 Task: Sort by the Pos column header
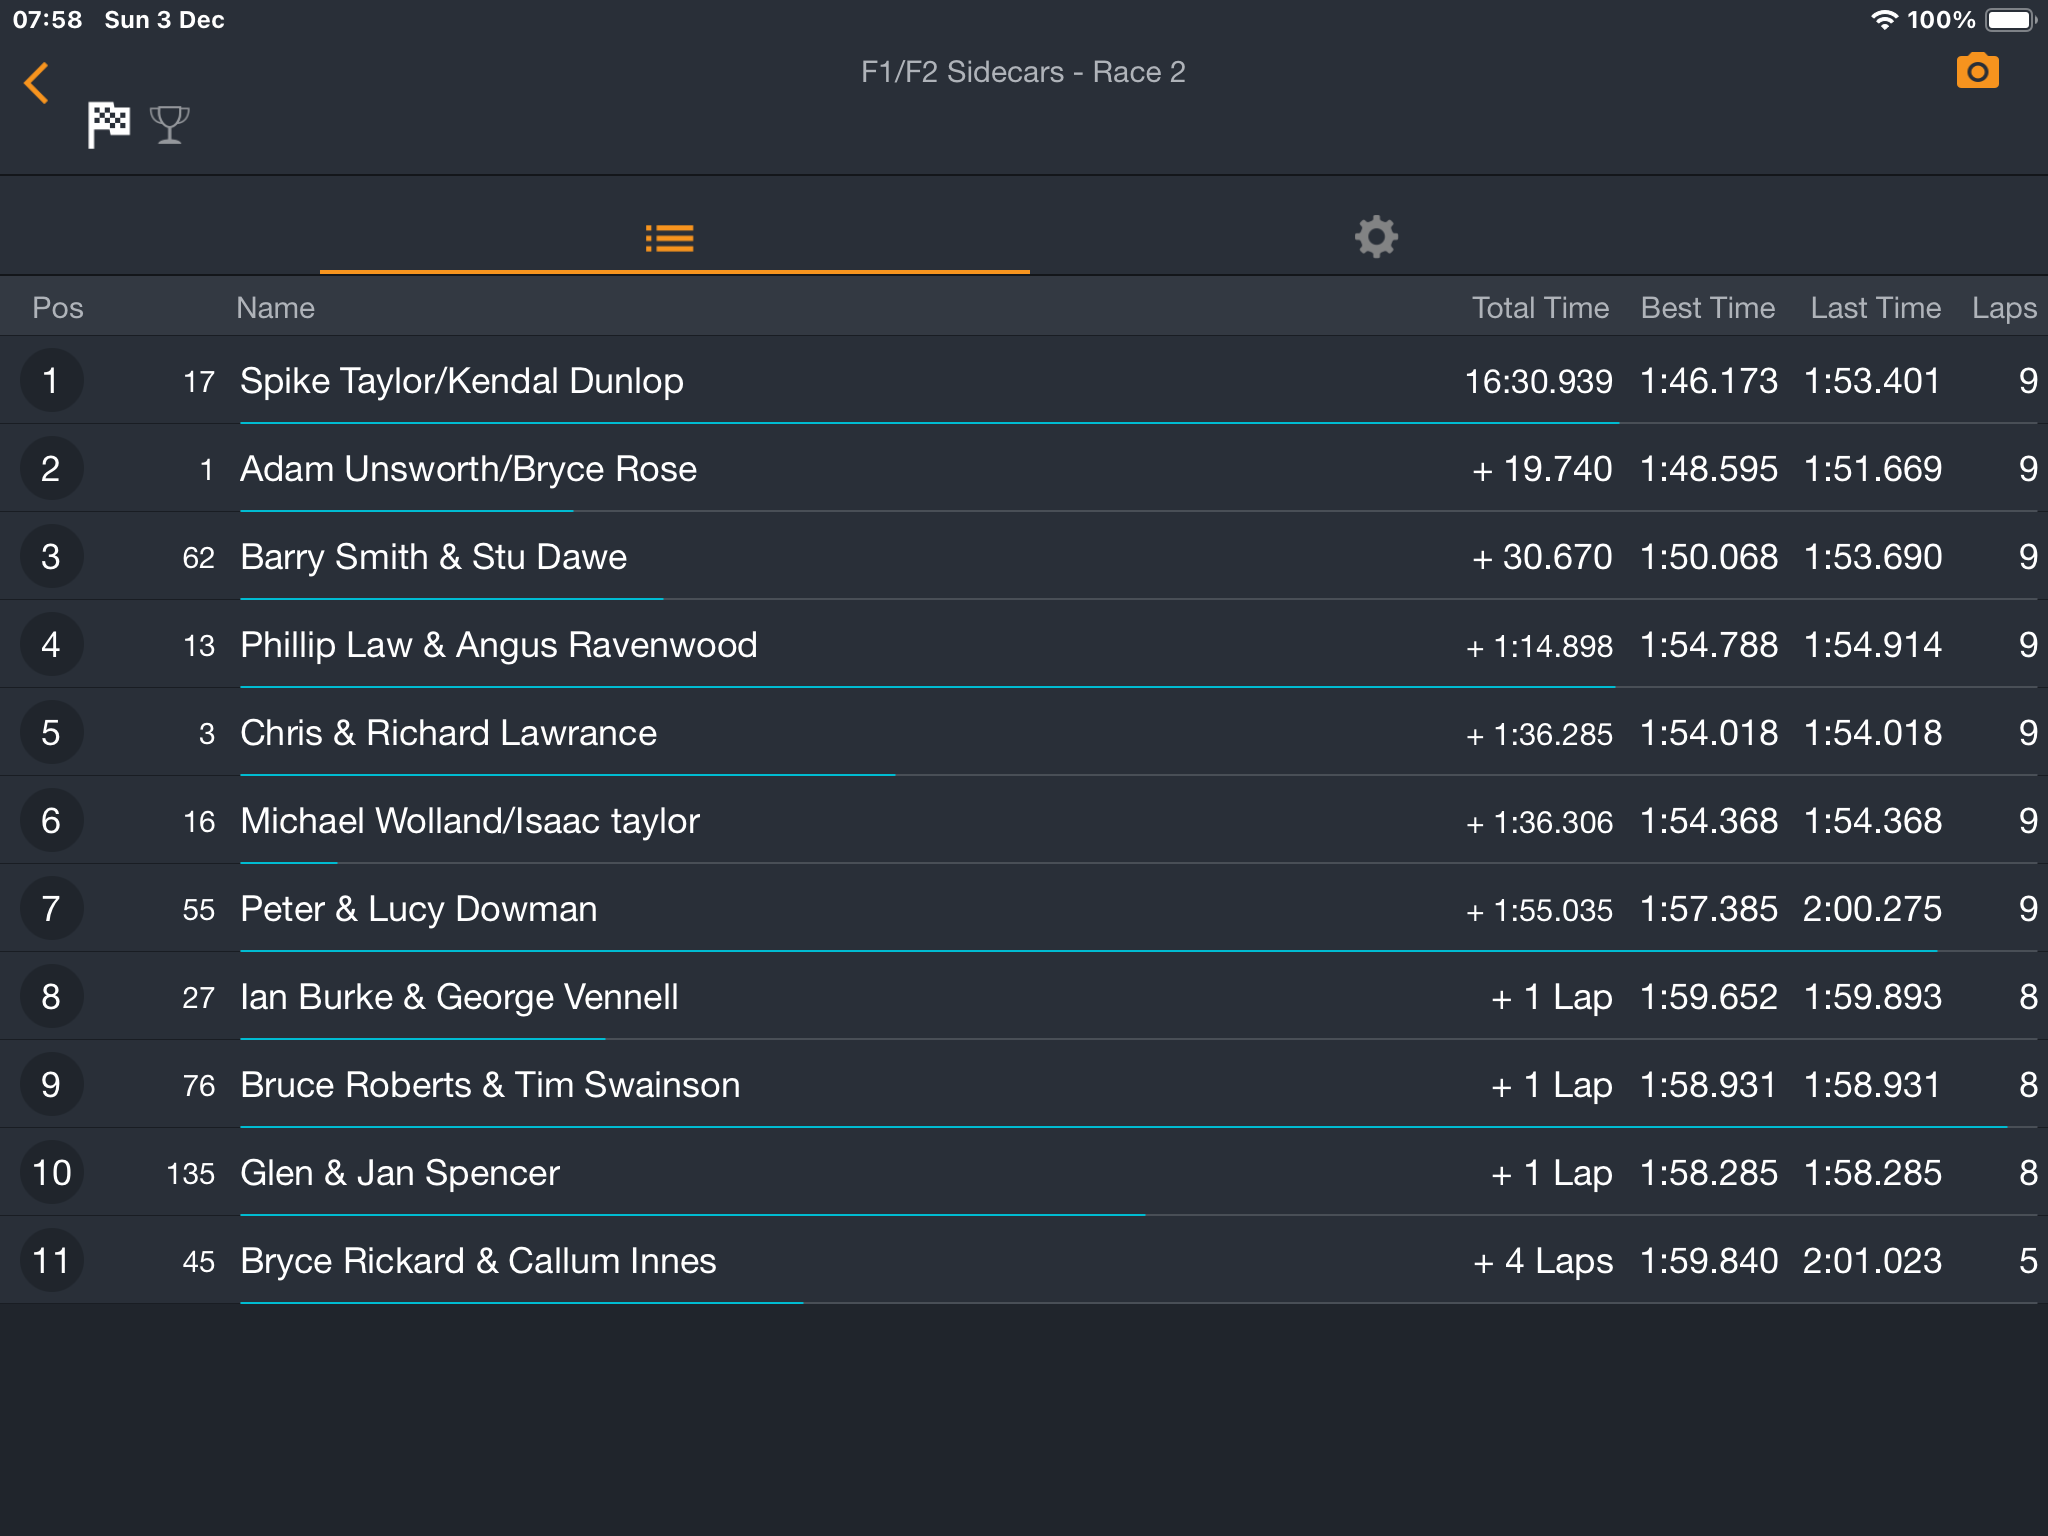click(58, 308)
